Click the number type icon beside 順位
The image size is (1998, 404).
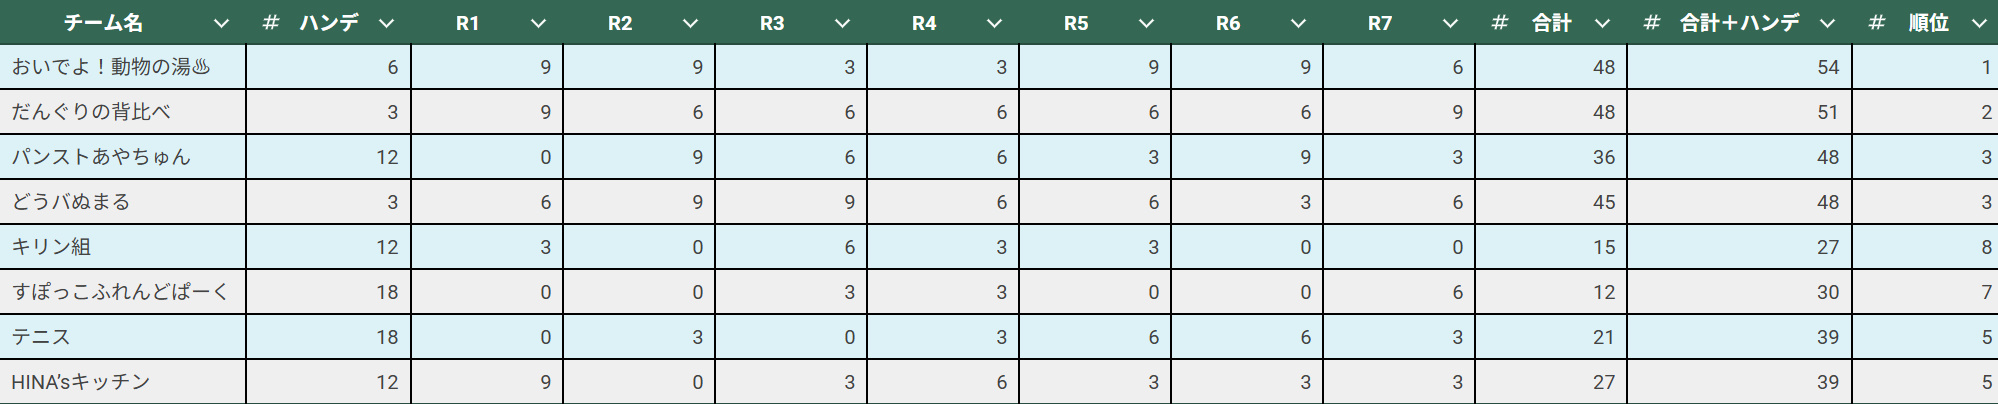[1877, 23]
